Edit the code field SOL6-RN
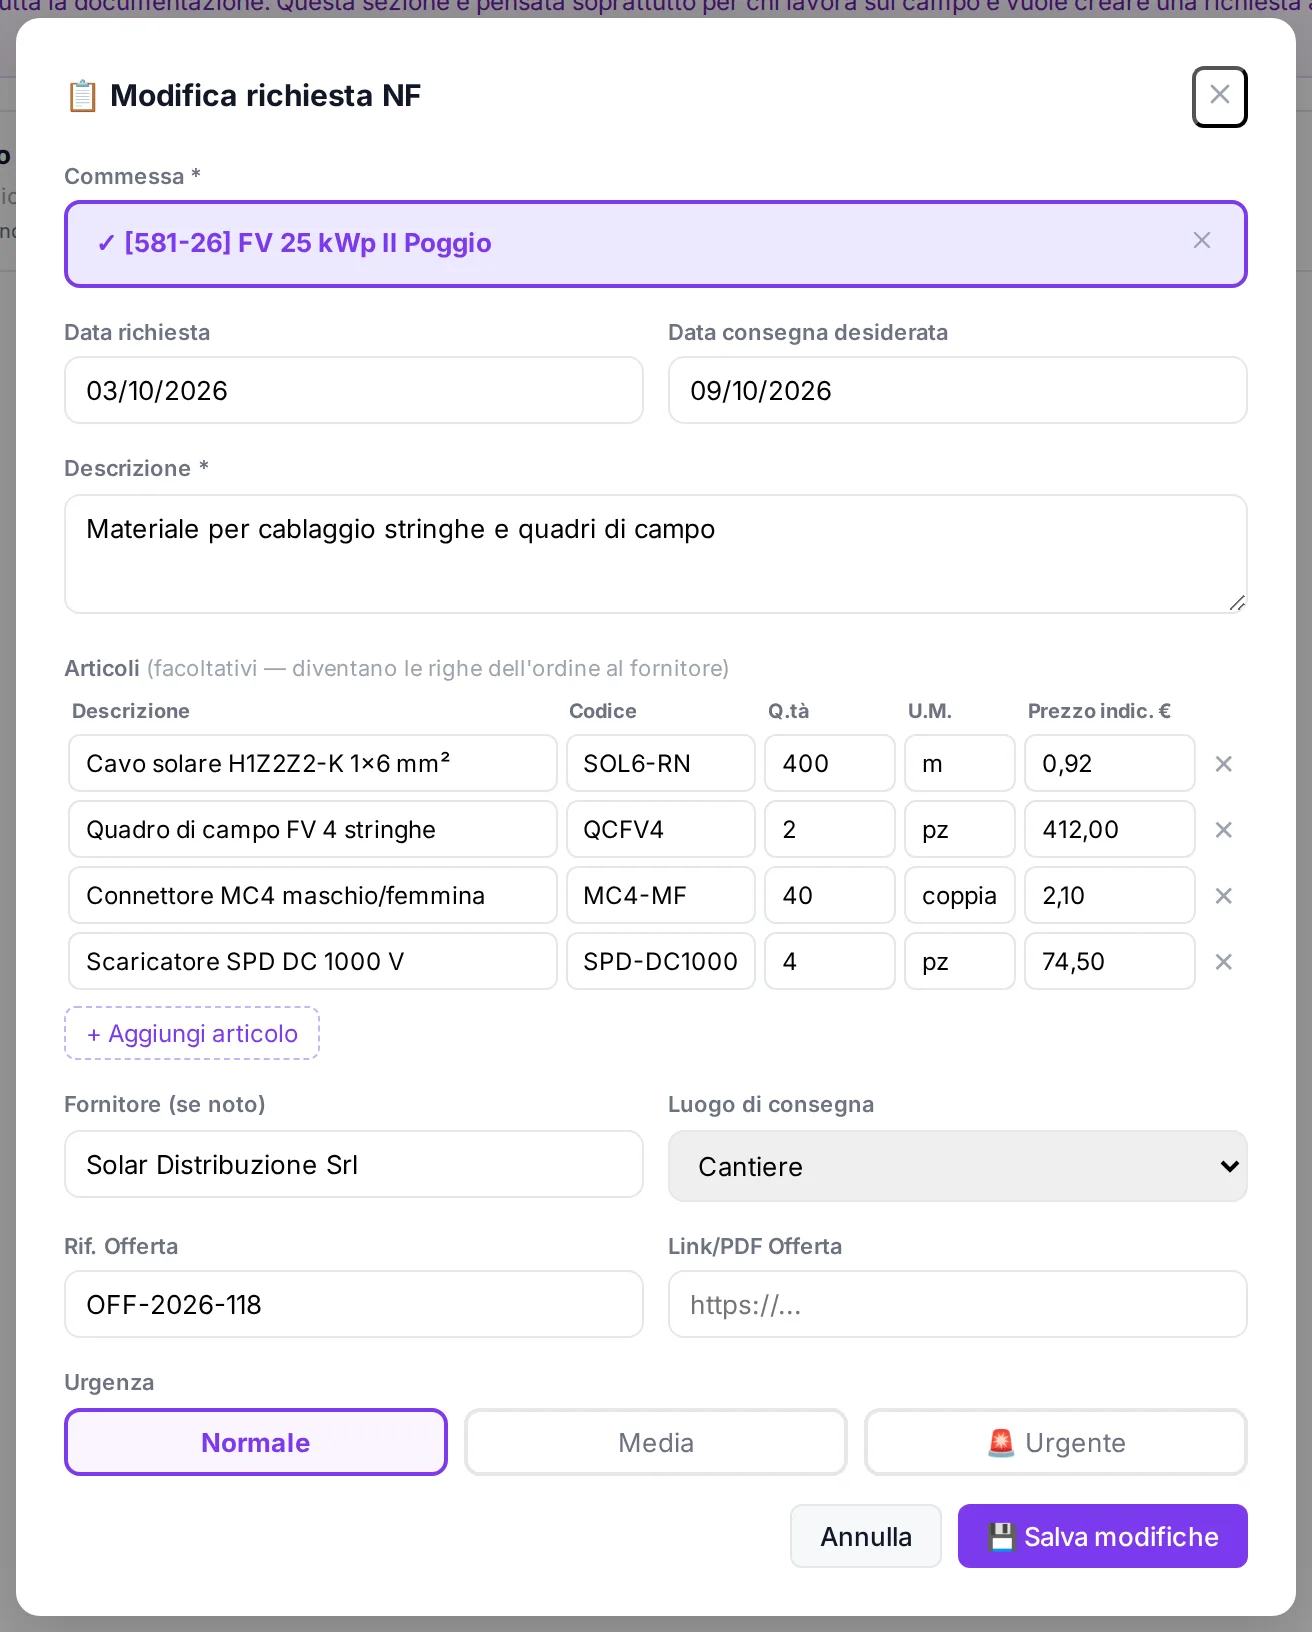Viewport: 1312px width, 1632px height. coord(661,764)
